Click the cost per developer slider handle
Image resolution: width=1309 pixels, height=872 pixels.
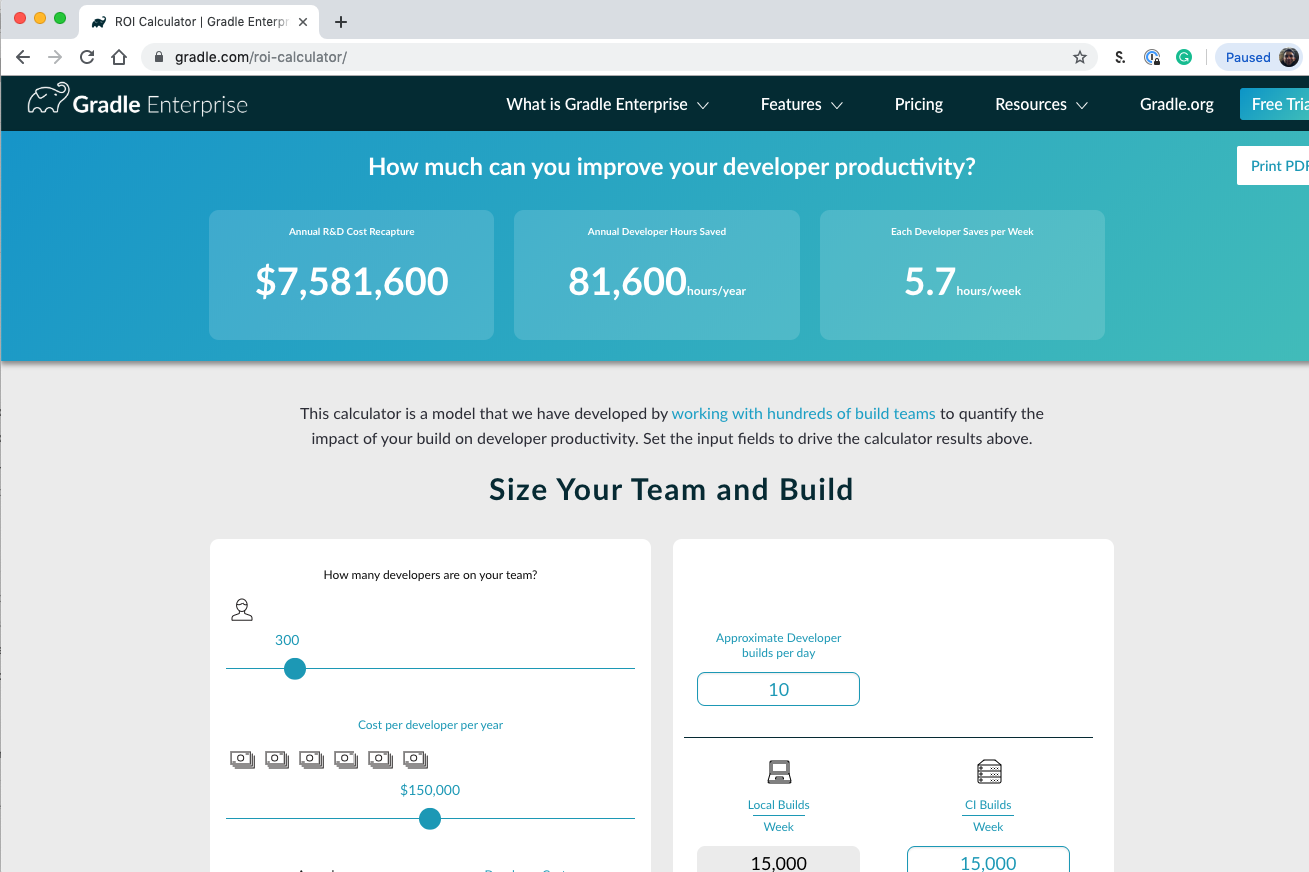[x=430, y=819]
